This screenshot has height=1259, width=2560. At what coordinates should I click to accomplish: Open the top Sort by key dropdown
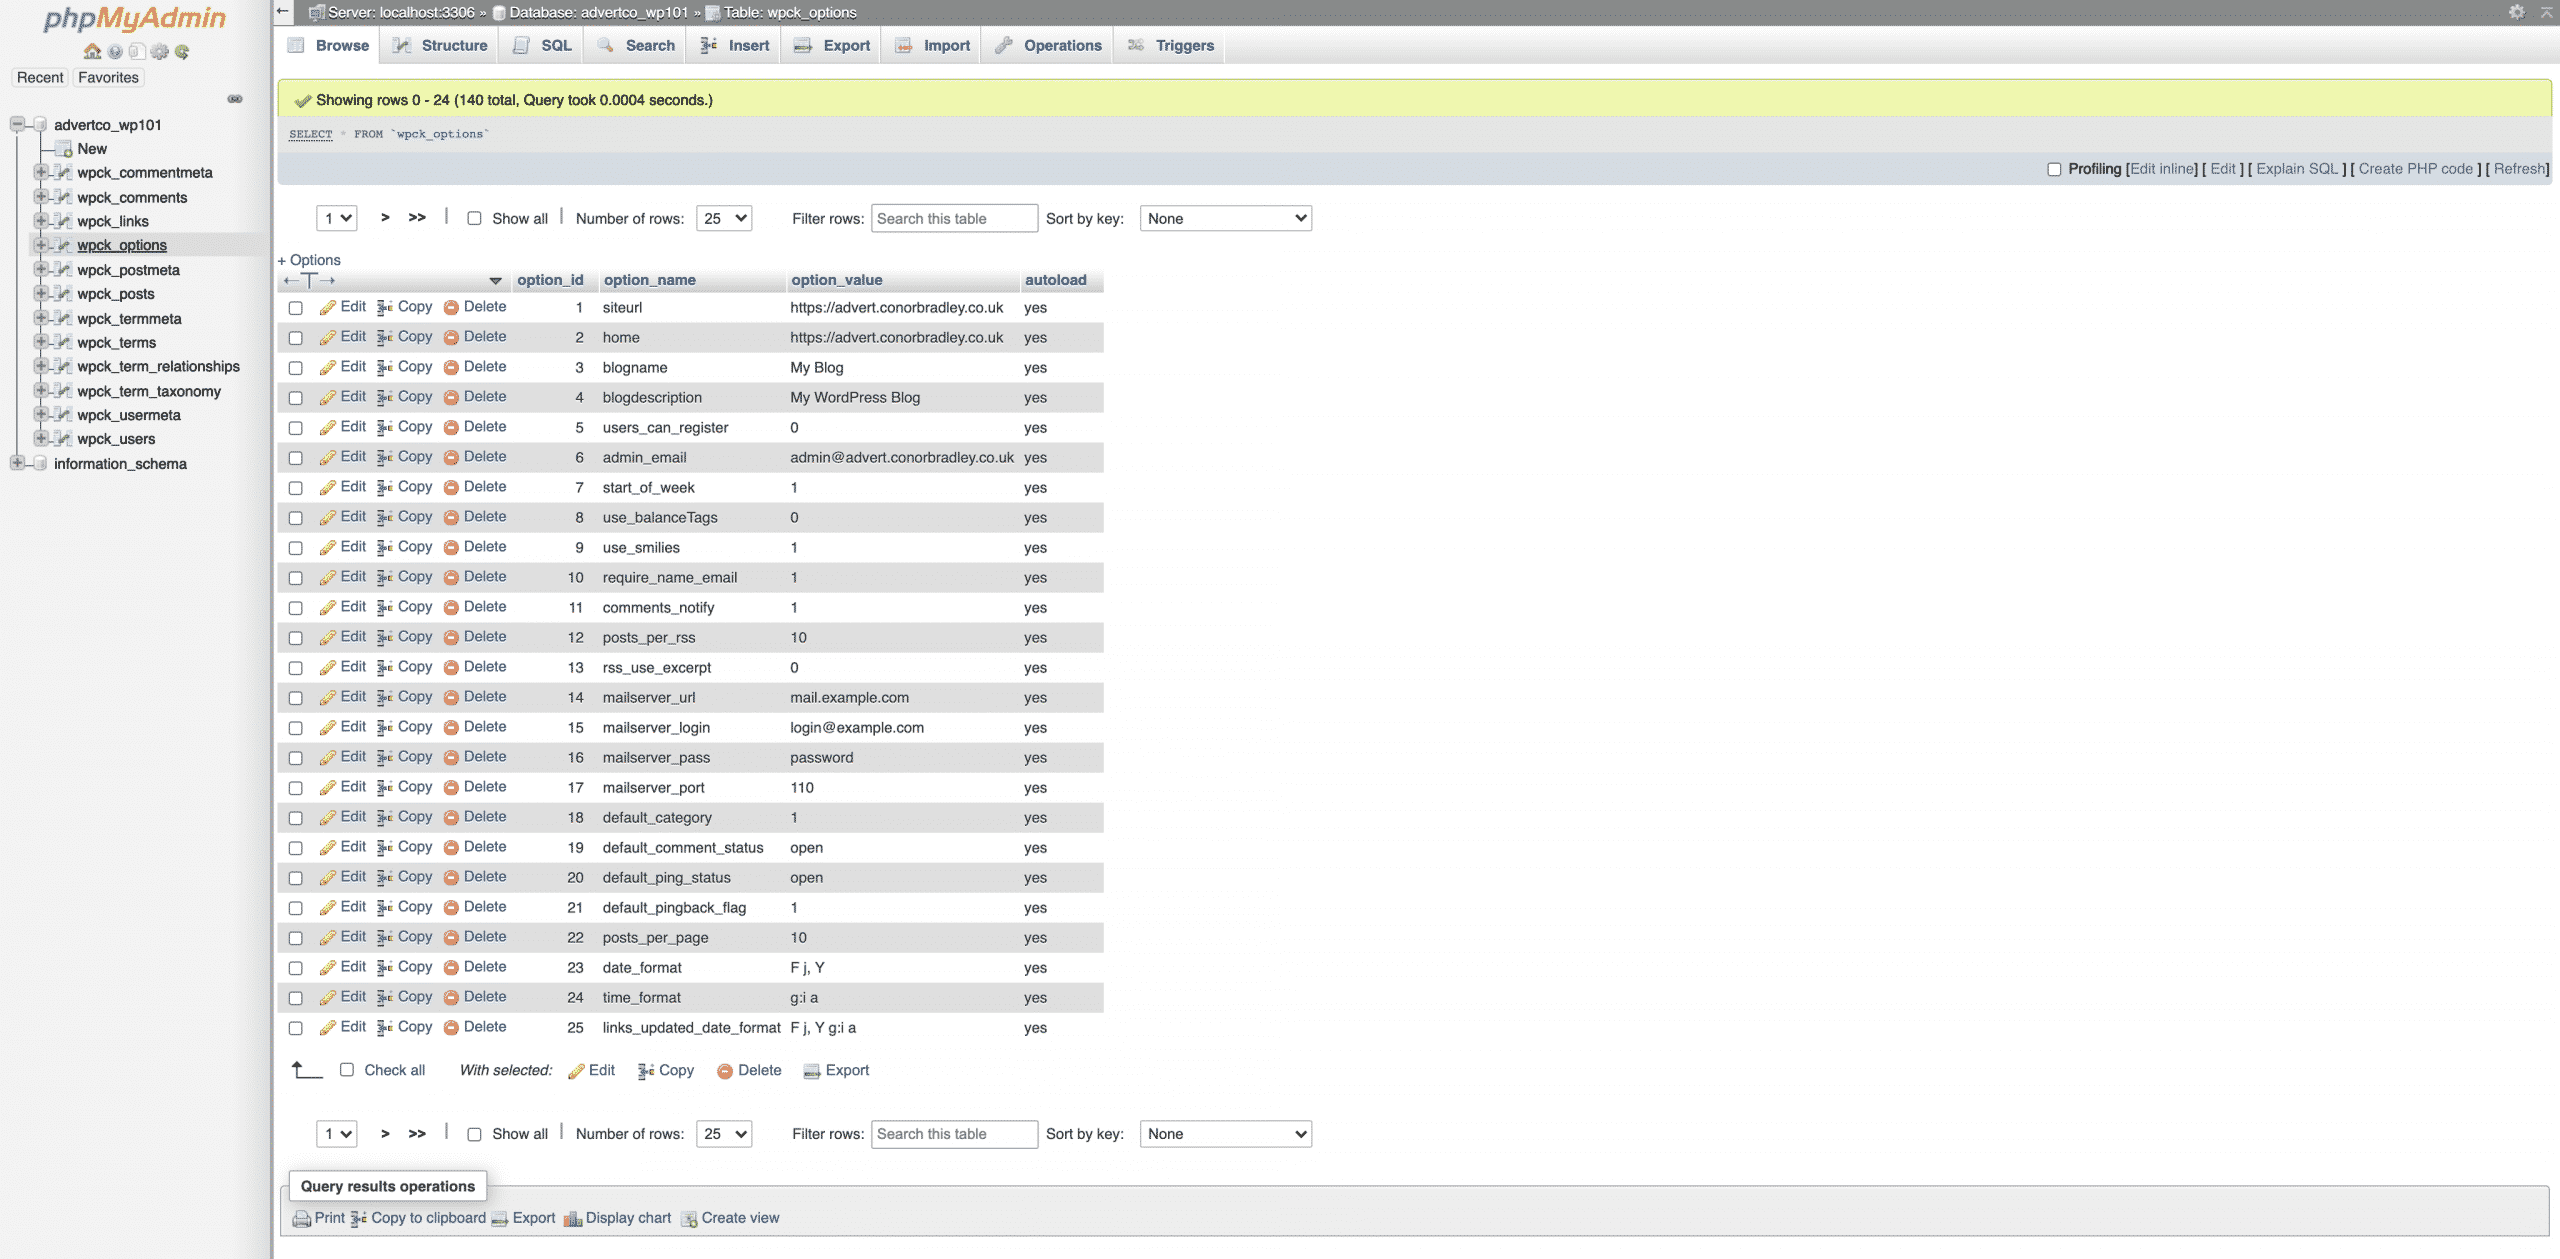click(x=1226, y=218)
